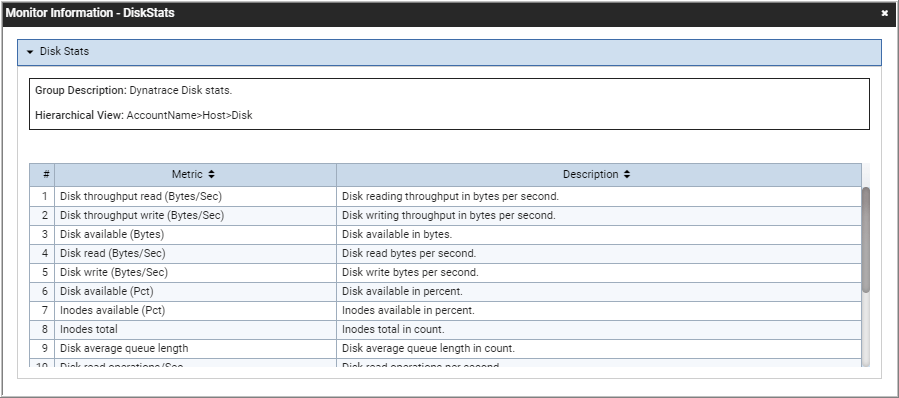Click description 'Disk write bytes per second.'
This screenshot has width=899, height=398.
(410, 272)
